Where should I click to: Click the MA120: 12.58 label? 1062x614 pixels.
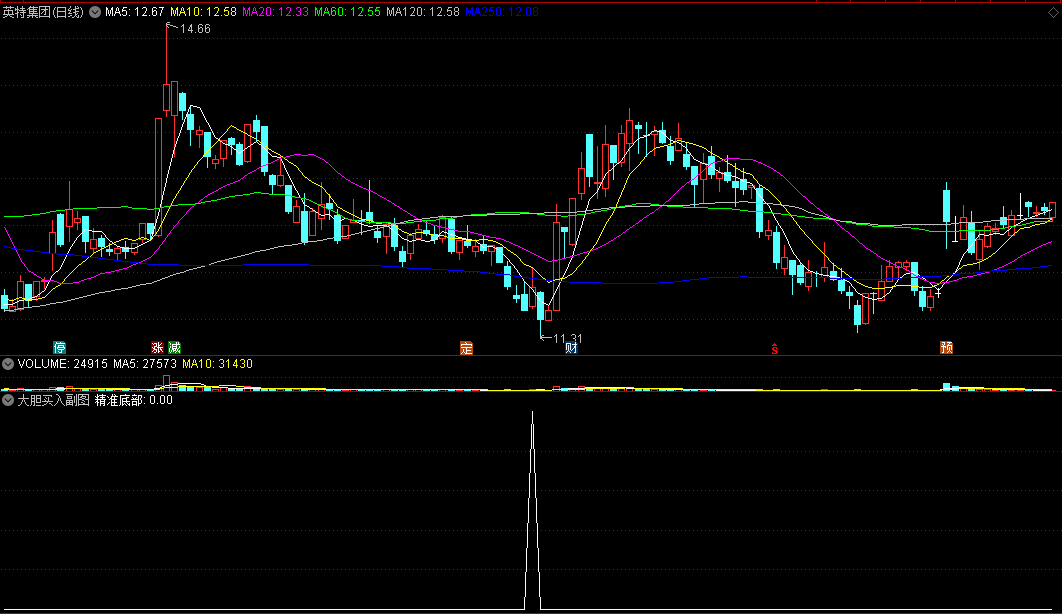coord(423,12)
